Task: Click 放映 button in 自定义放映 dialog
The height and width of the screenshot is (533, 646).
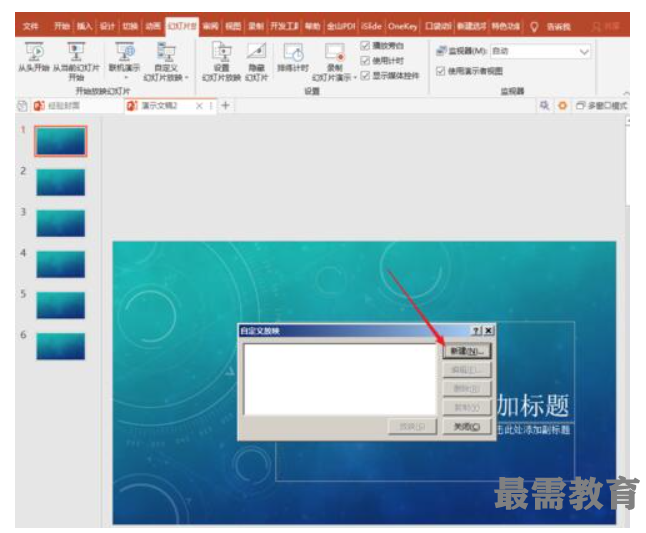Action: tap(412, 427)
